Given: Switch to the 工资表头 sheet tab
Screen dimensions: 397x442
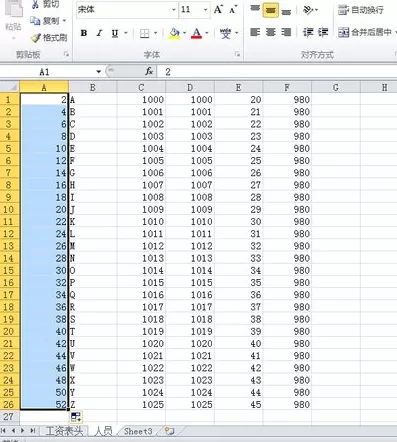Looking at the screenshot, I should point(64,431).
